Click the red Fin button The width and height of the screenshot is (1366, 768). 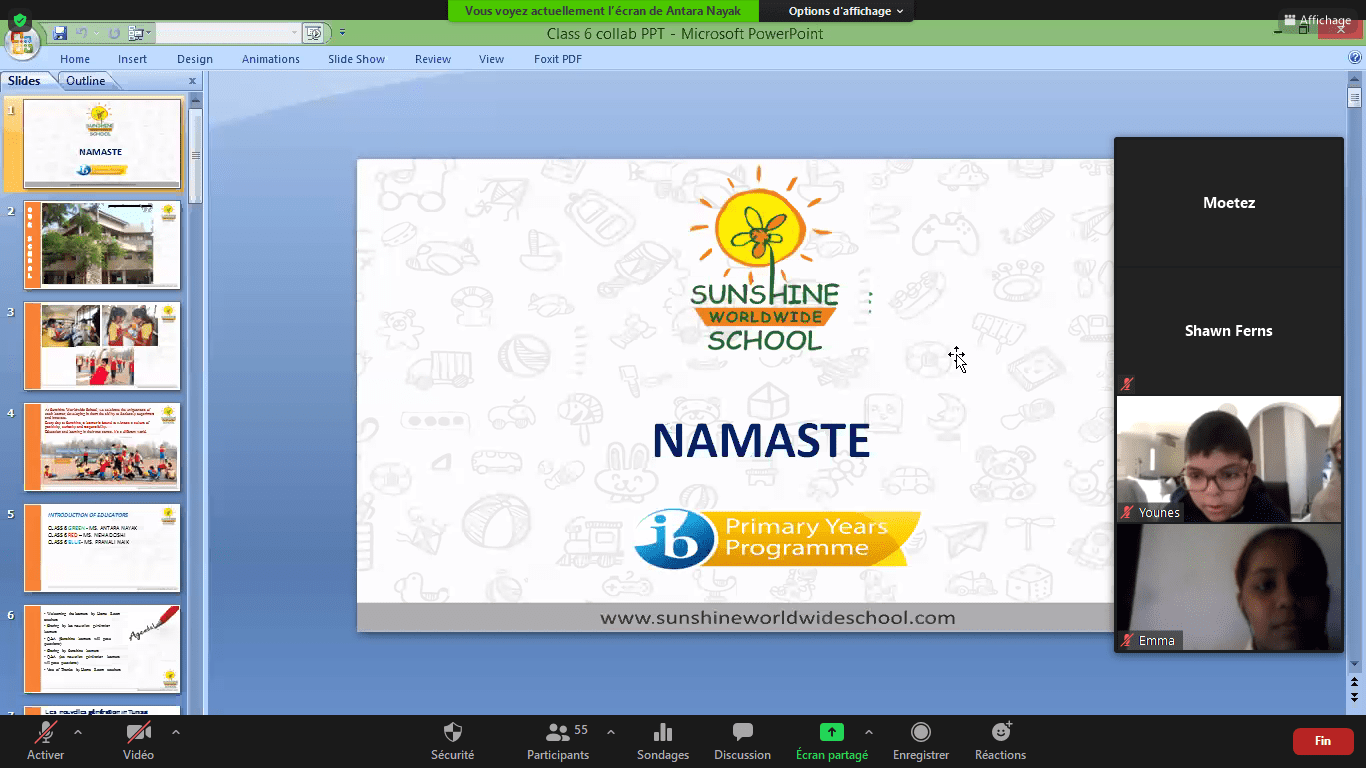coord(1322,741)
